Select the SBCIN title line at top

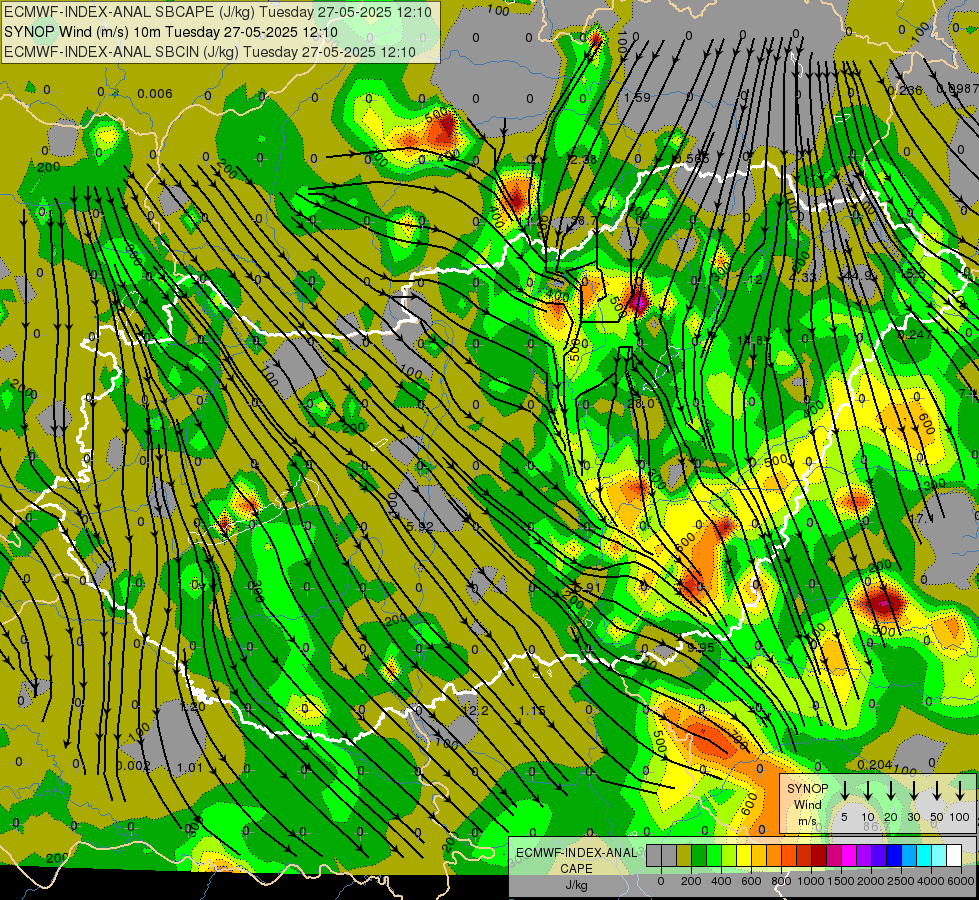[210, 52]
